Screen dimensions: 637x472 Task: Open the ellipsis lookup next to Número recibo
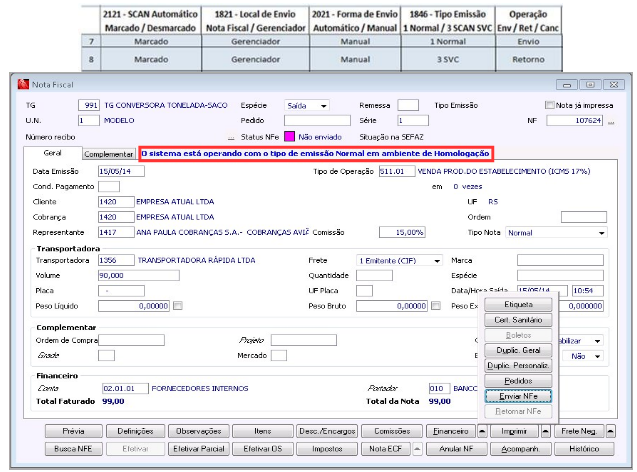pos(231,137)
